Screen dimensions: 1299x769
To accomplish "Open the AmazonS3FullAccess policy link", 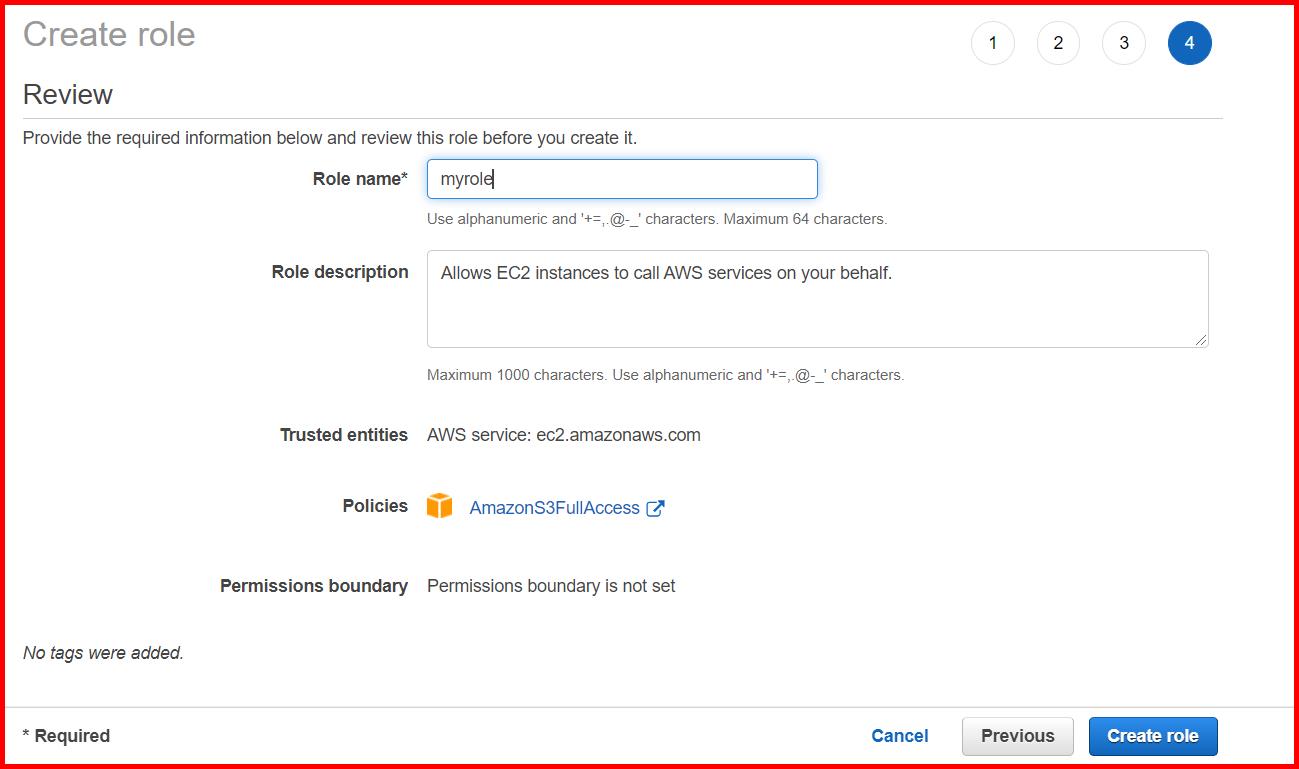I will 553,508.
